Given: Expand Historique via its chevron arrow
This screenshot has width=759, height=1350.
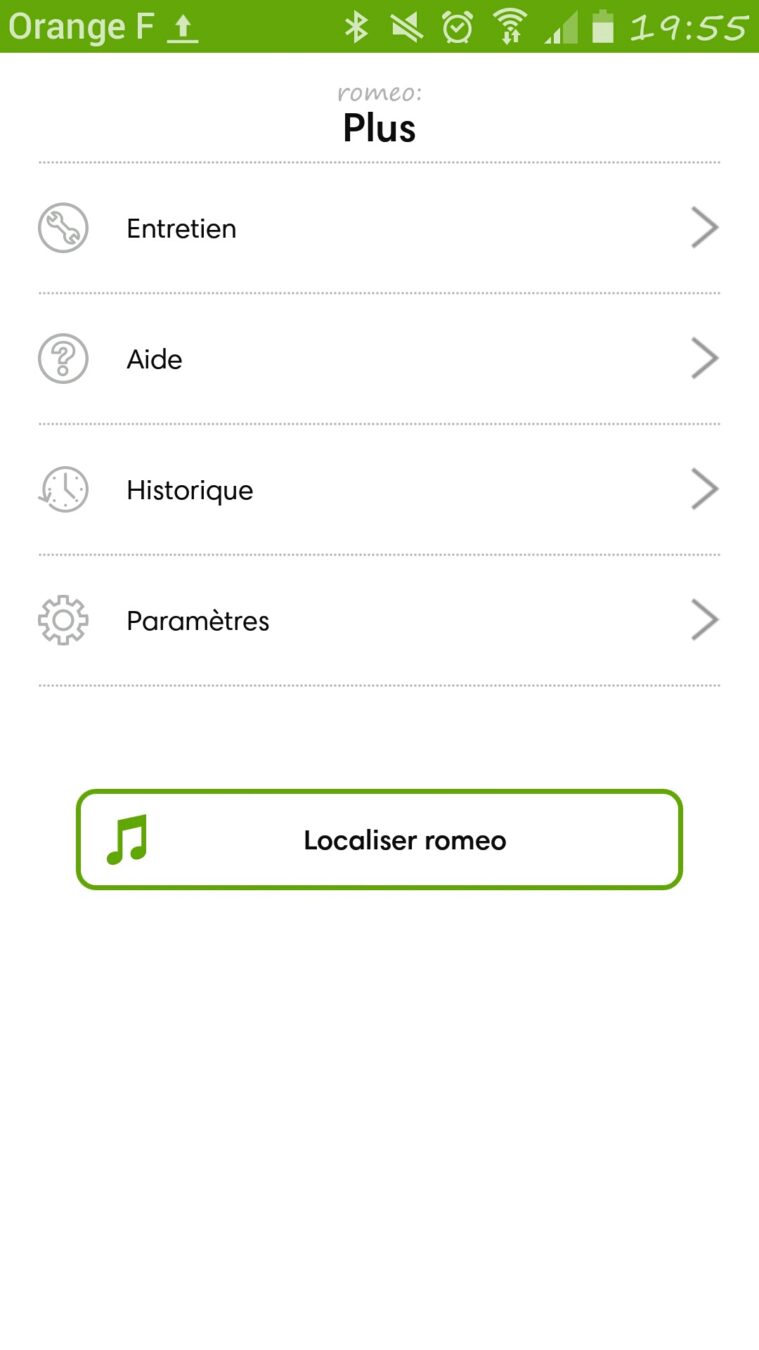Looking at the screenshot, I should 704,490.
